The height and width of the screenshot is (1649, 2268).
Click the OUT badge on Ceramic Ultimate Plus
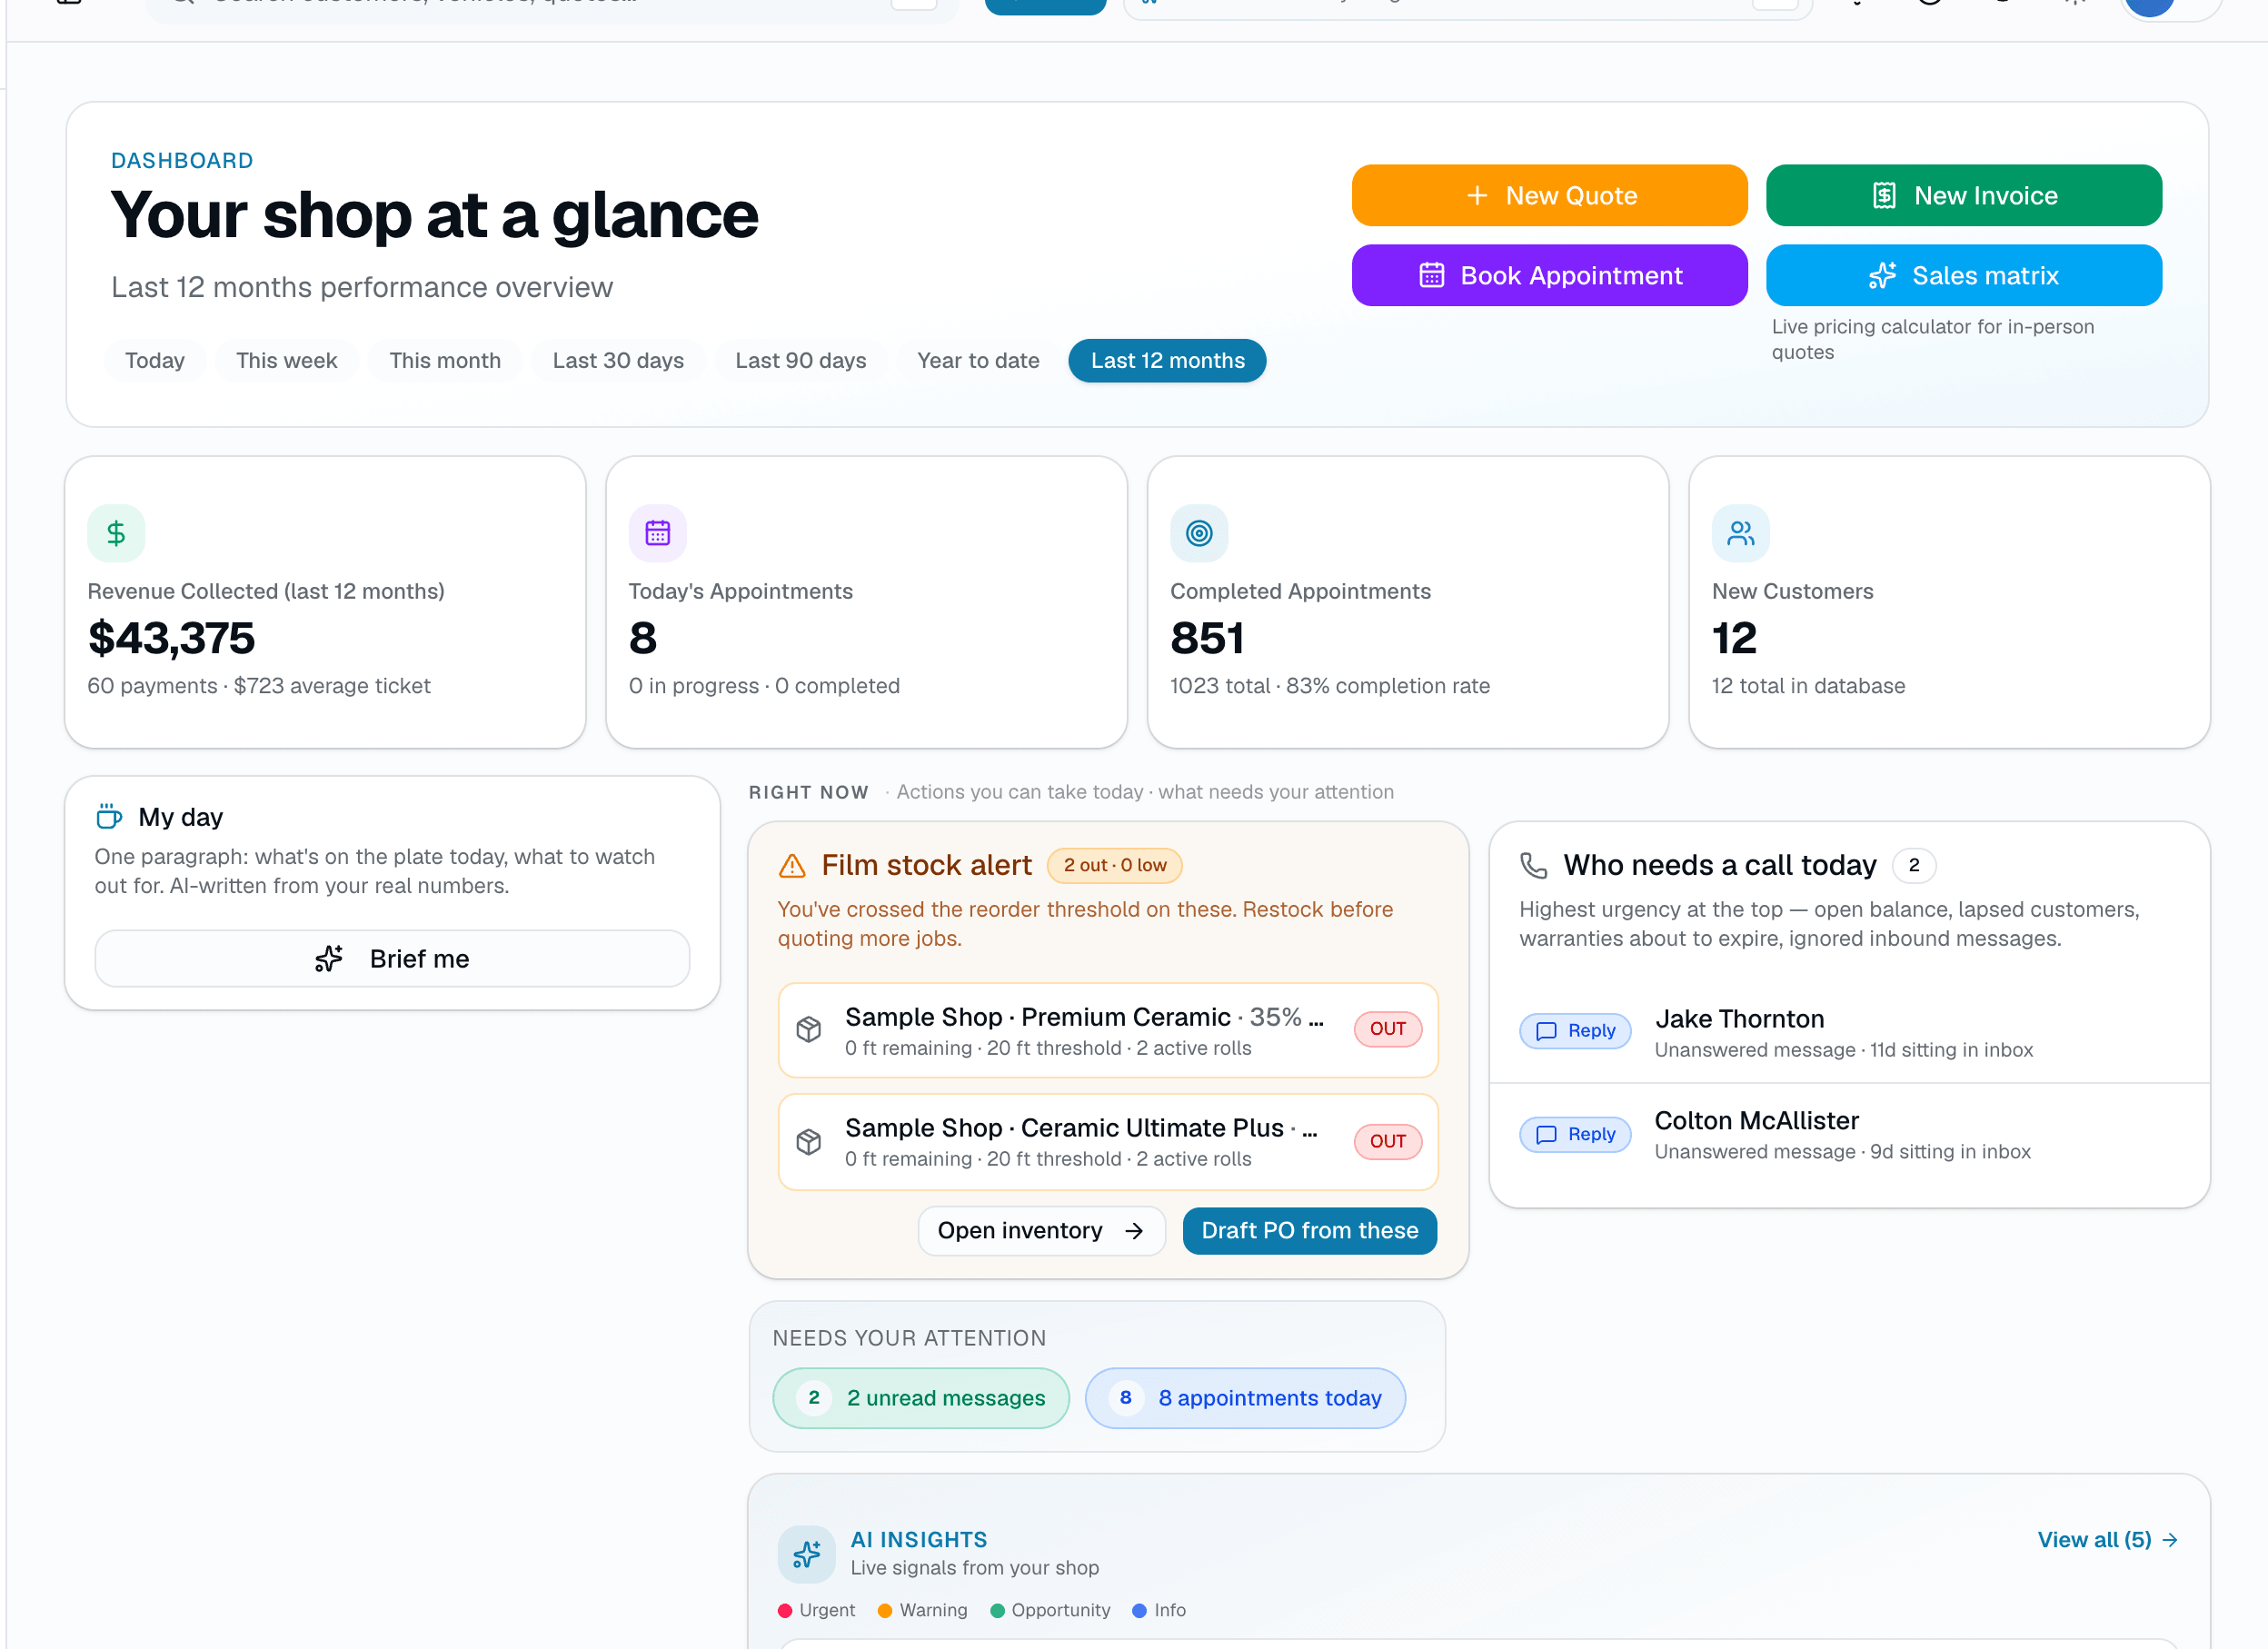click(x=1388, y=1141)
